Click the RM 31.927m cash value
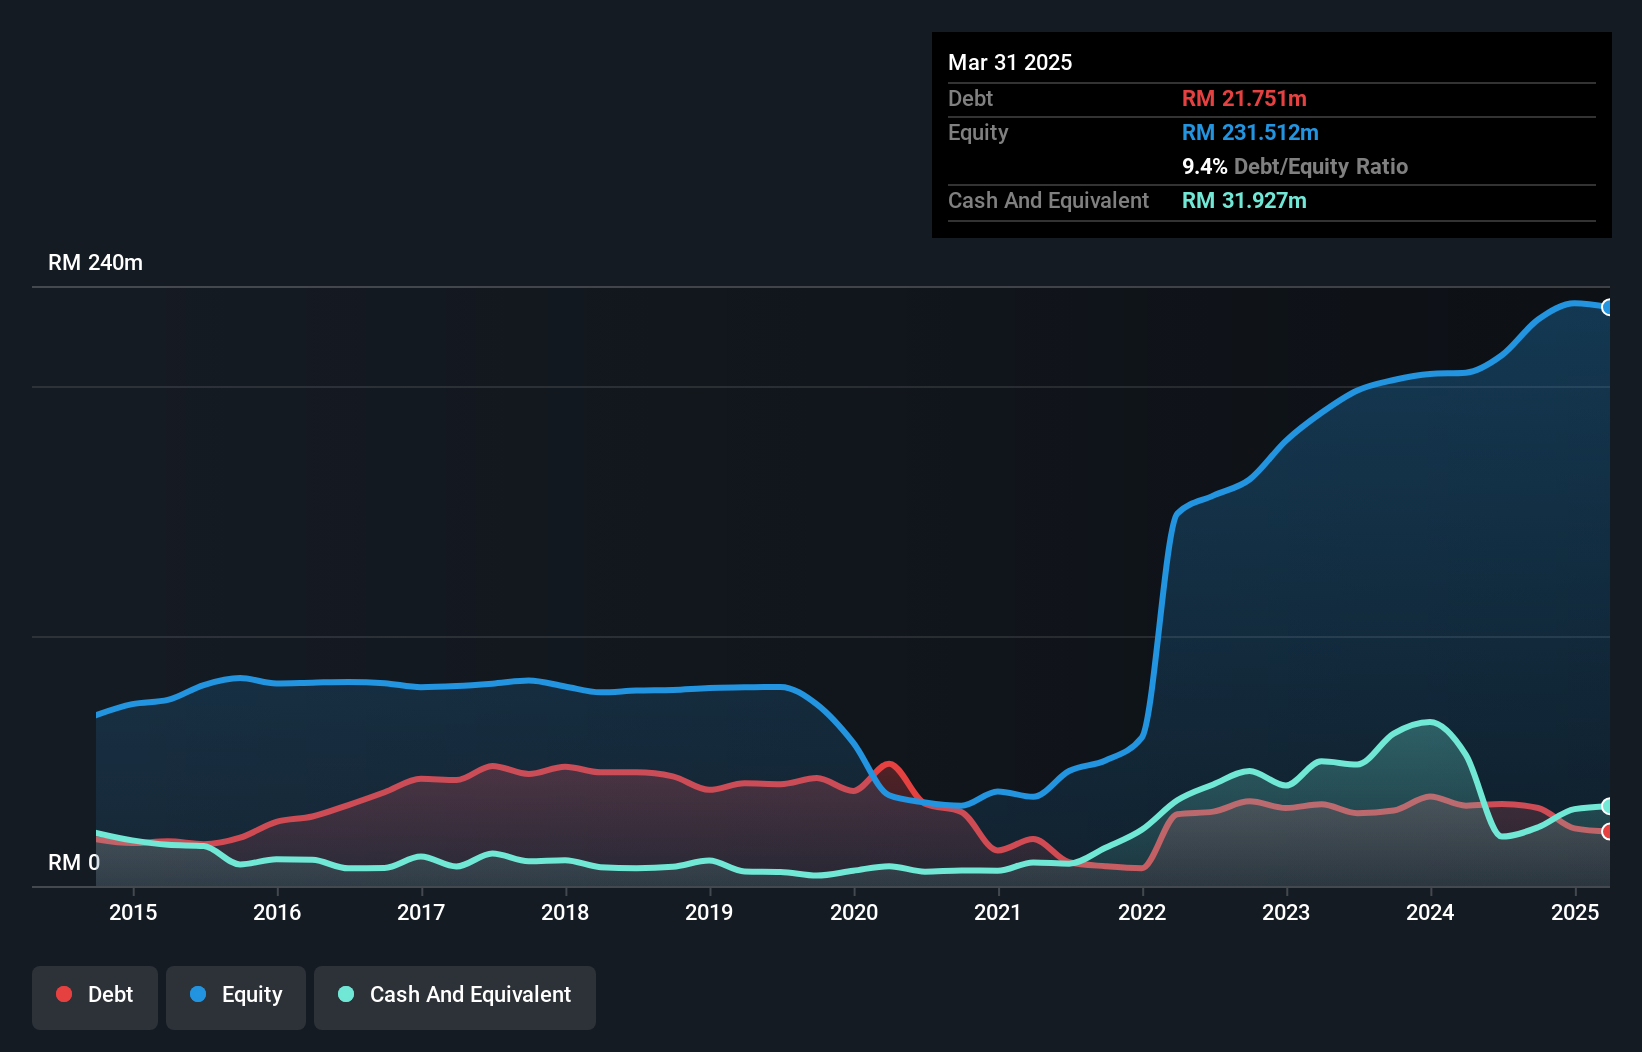Screen dimensions: 1642x1052 point(1244,200)
